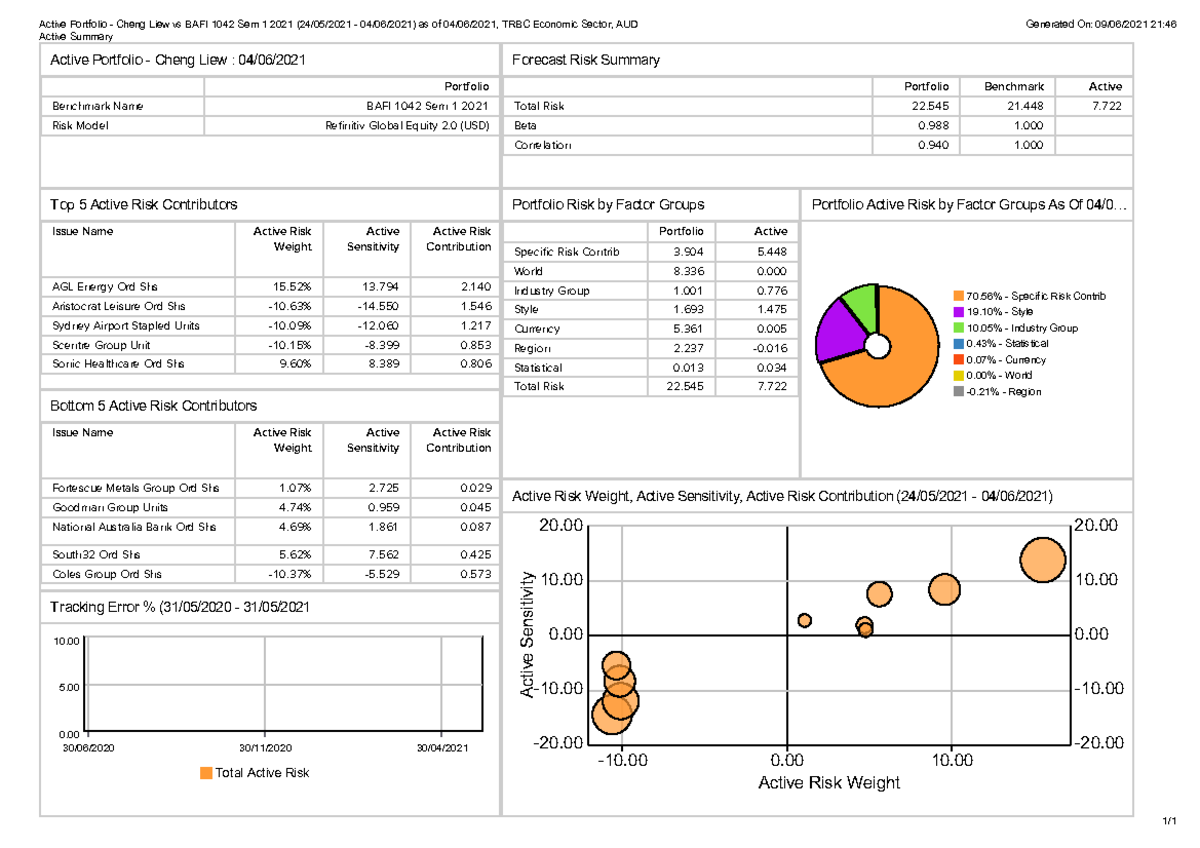Click the 2.140 active risk contribution value
1200x848 pixels.
tap(476, 287)
